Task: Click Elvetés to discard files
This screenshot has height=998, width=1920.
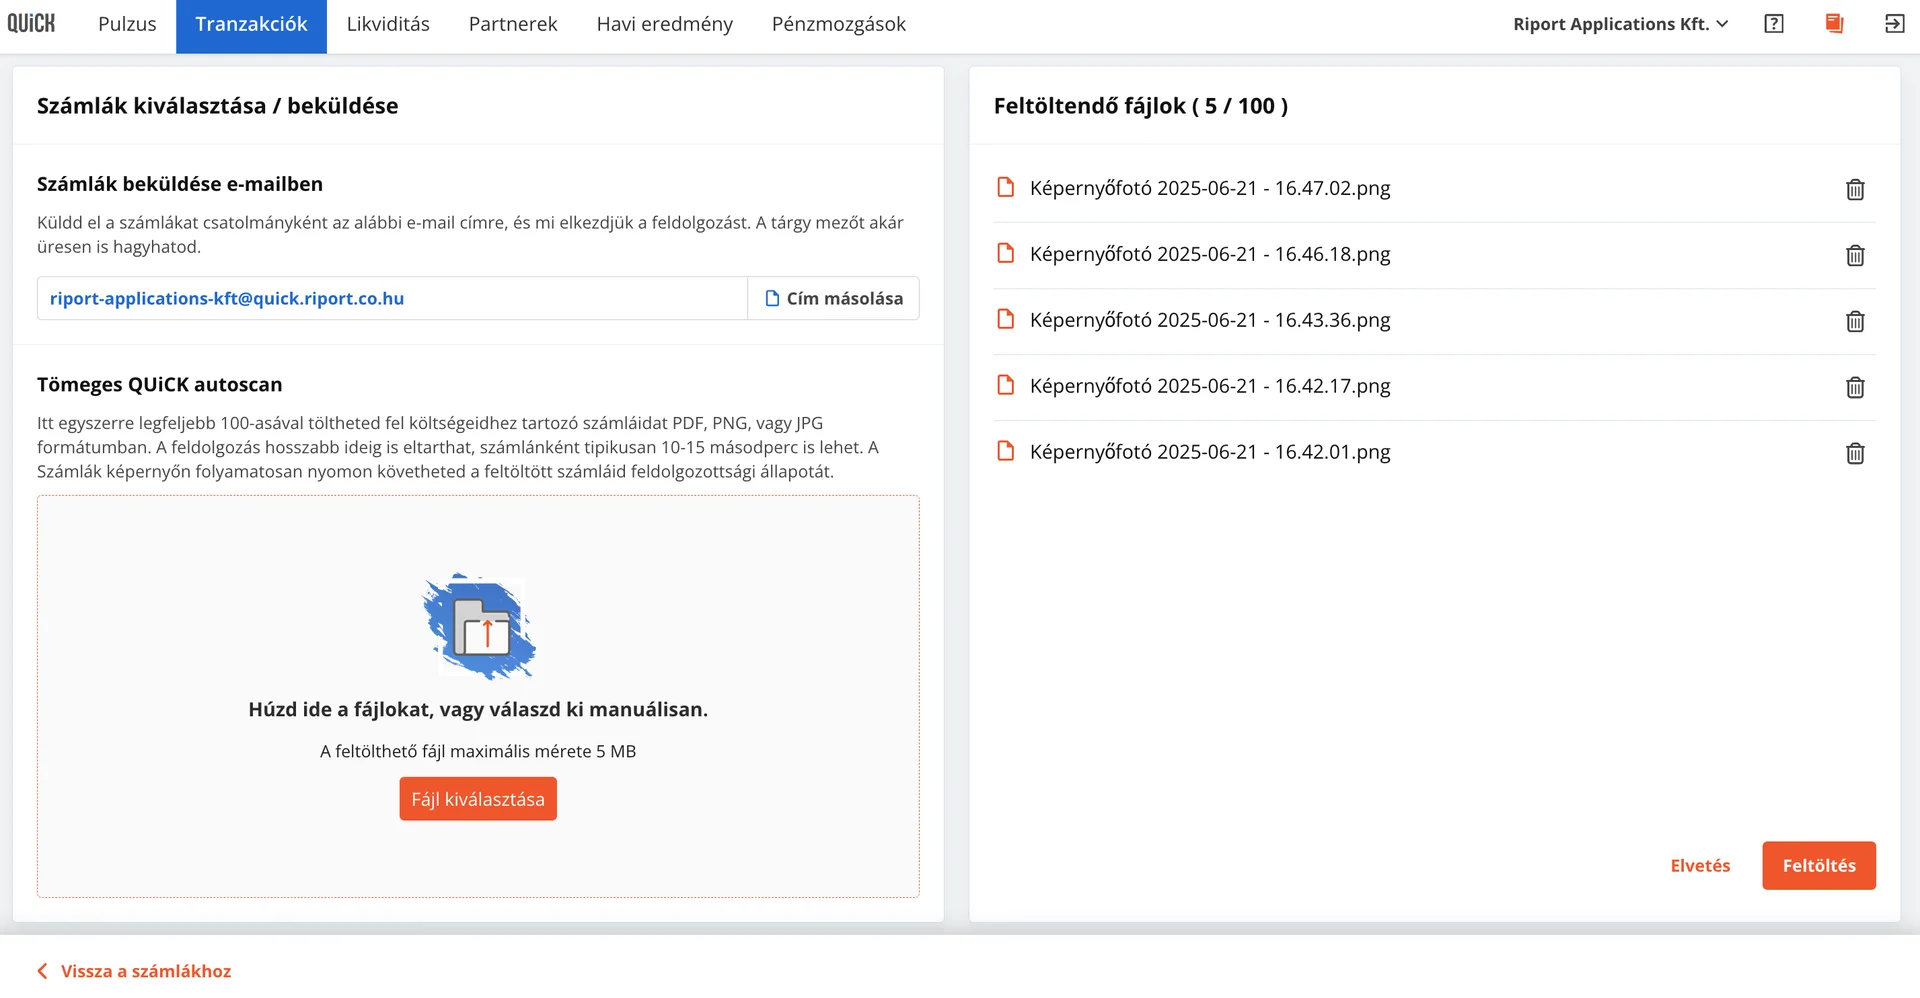Action: 1700,866
